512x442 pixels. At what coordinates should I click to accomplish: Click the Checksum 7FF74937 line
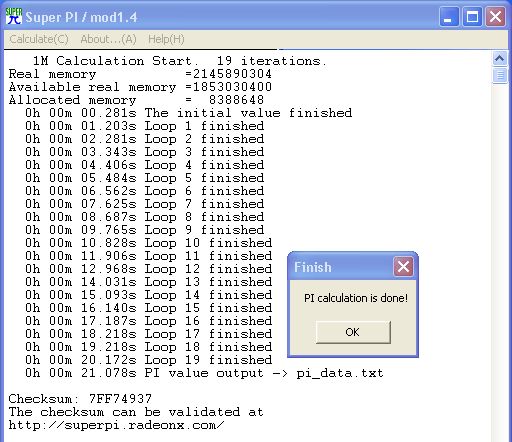80,399
